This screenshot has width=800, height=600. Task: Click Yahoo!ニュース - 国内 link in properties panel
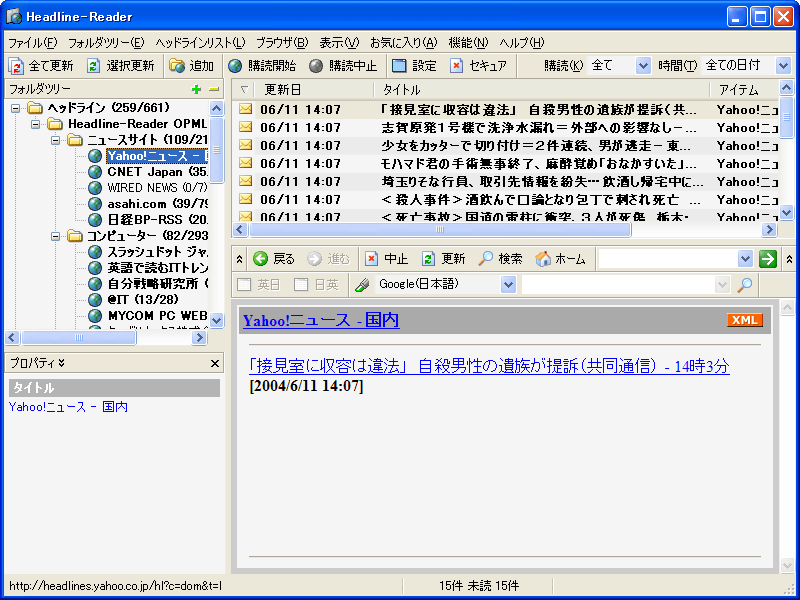[68, 407]
